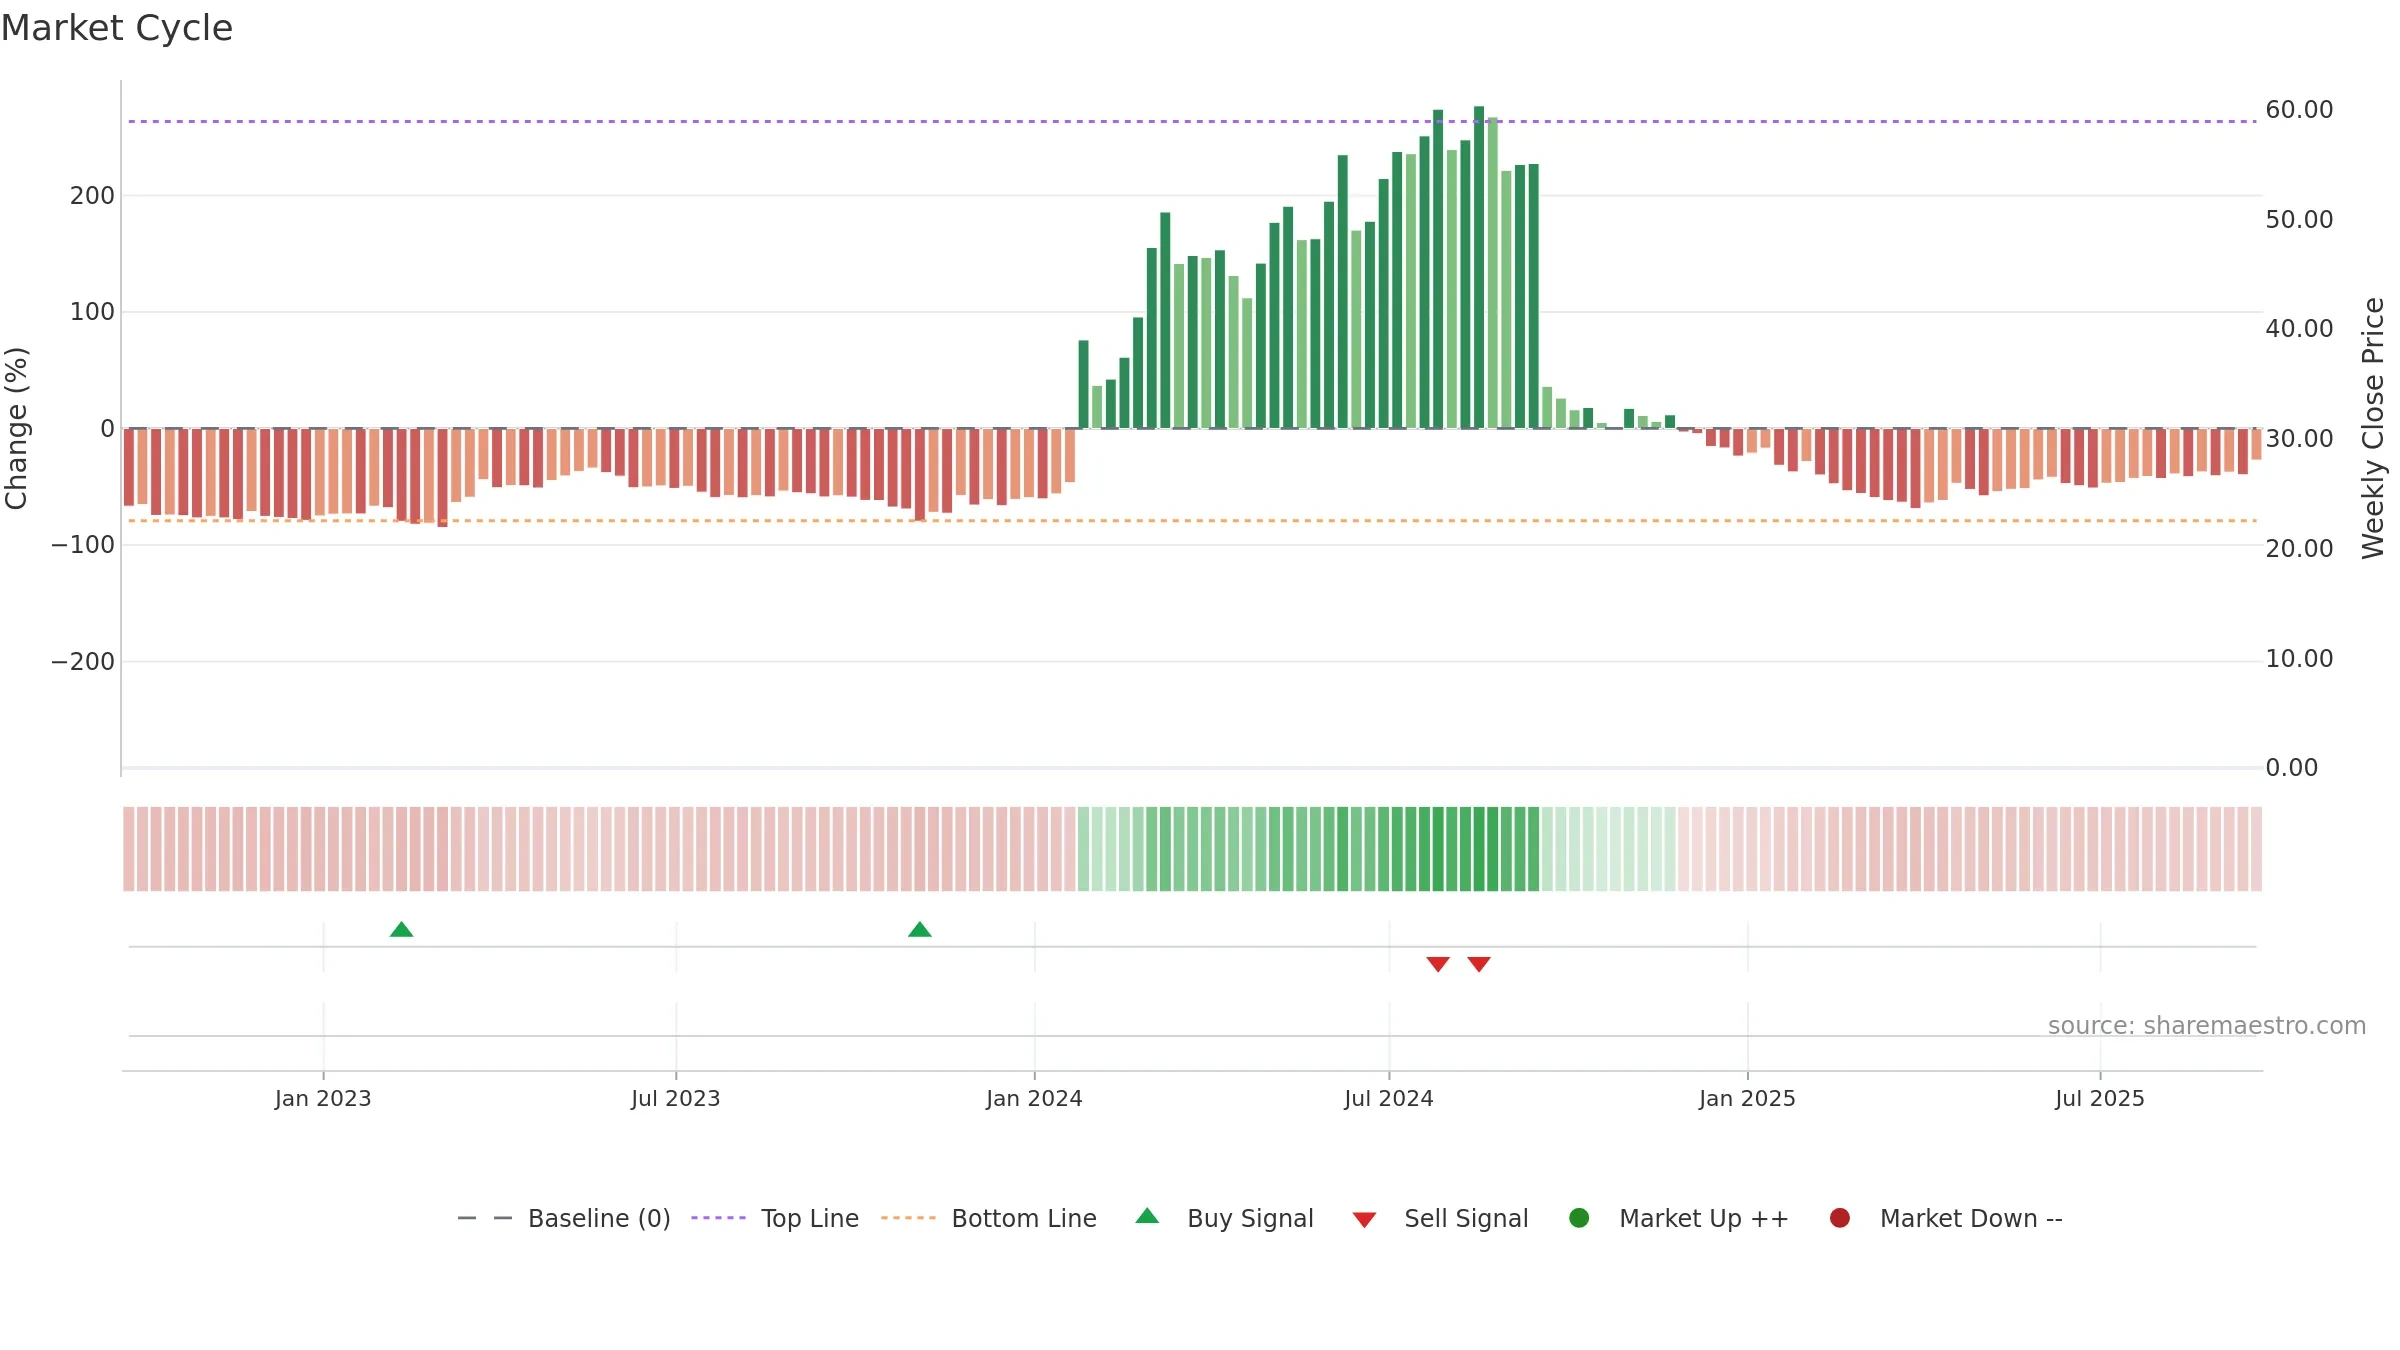Toggle Market Up ++ legend entry
Screen dimensions: 2400x1350
pyautogui.click(x=1679, y=1218)
